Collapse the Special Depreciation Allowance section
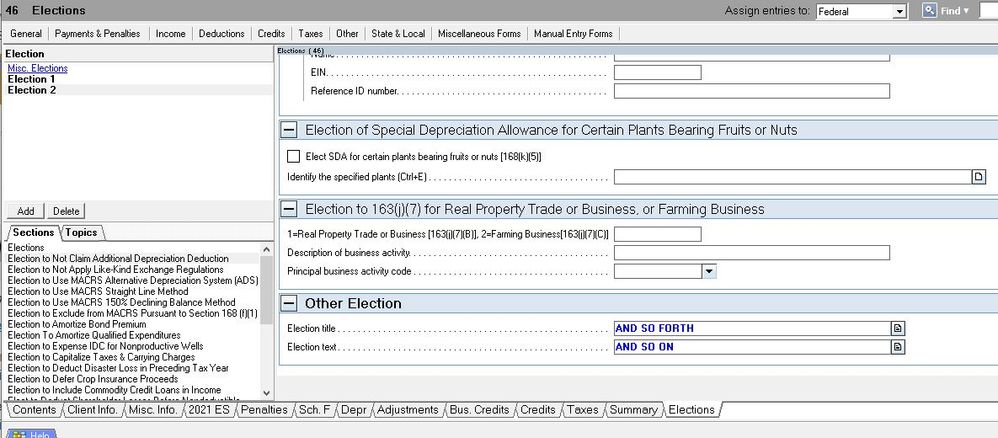Screen dimensions: 998x438 pos(289,130)
